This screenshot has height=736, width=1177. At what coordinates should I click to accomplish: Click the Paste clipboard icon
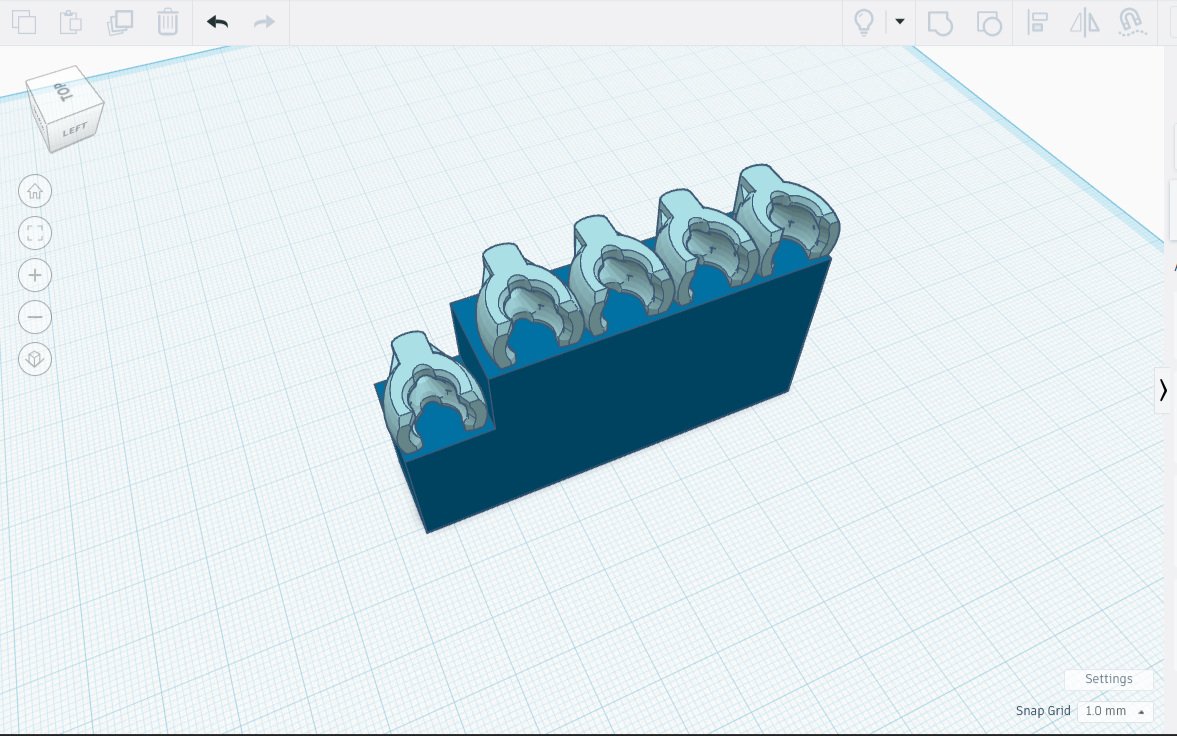[71, 22]
